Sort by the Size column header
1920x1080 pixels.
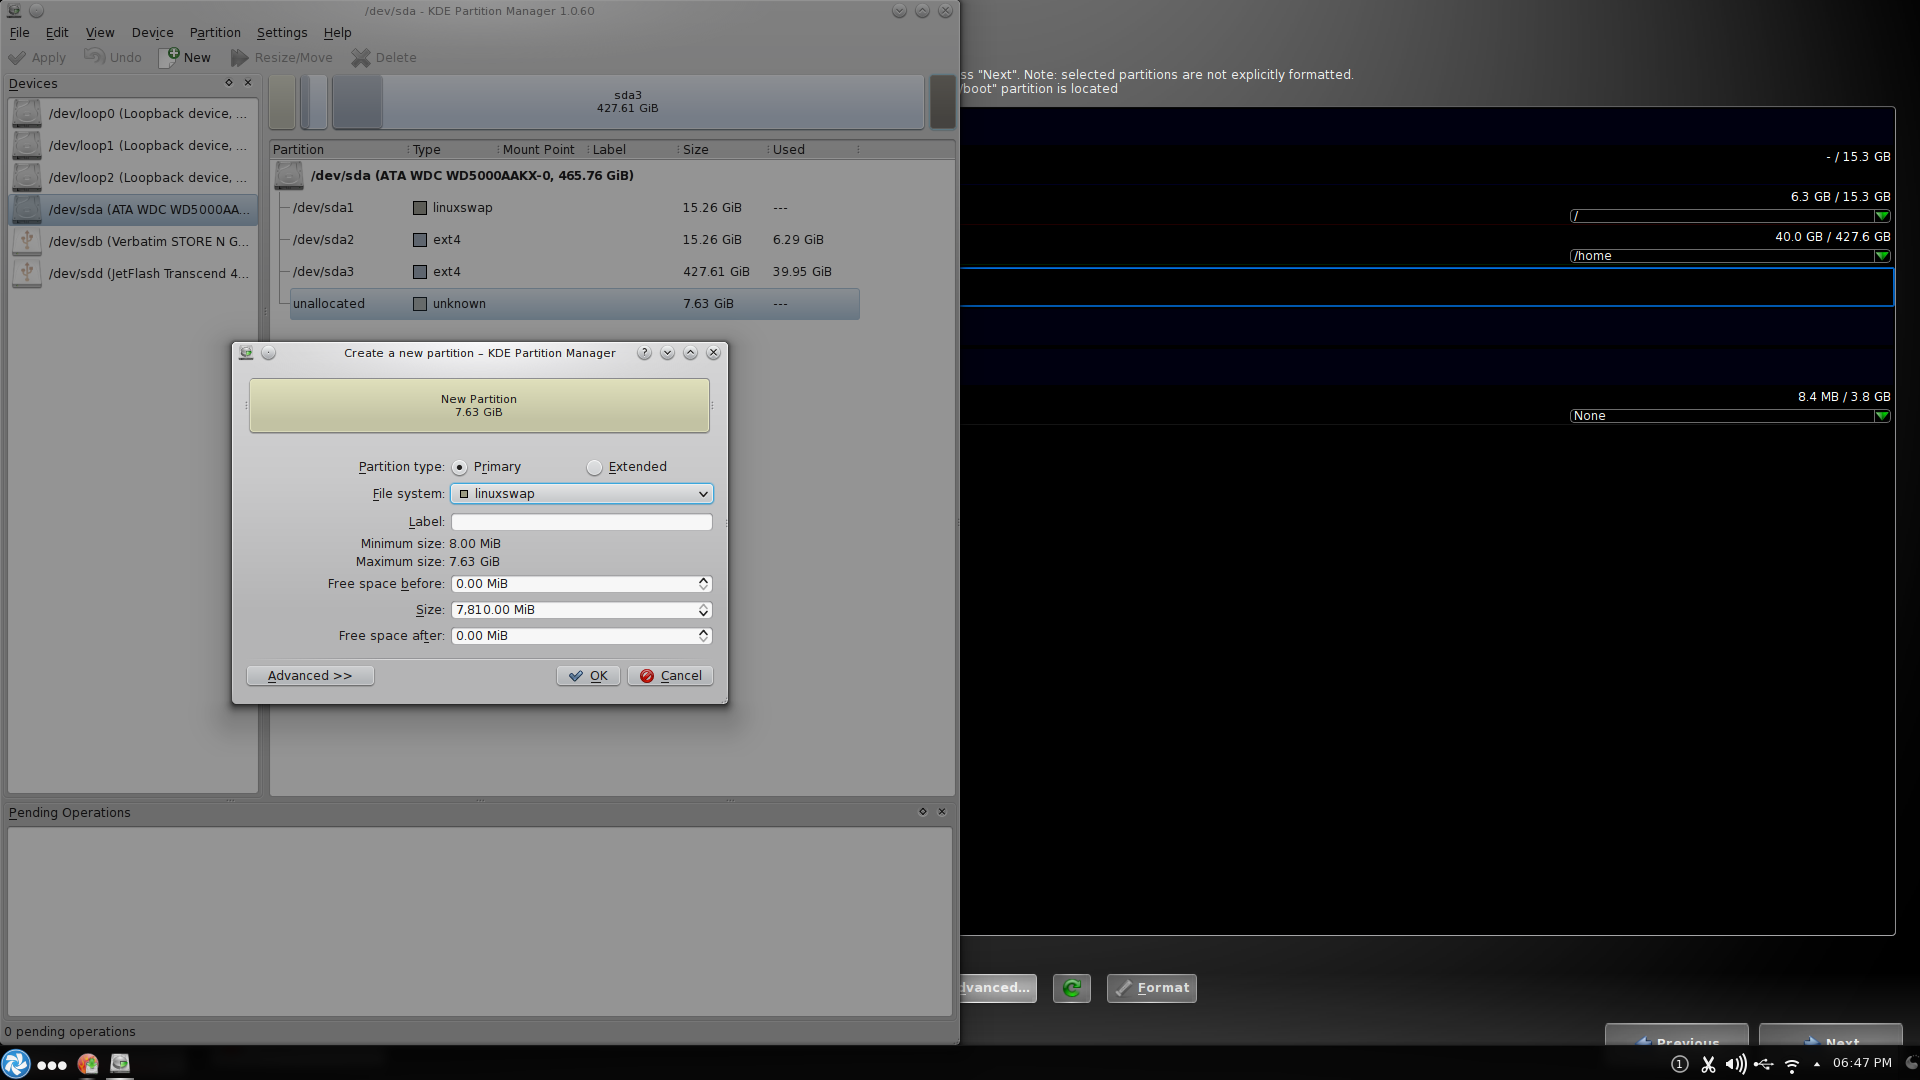[x=723, y=150]
